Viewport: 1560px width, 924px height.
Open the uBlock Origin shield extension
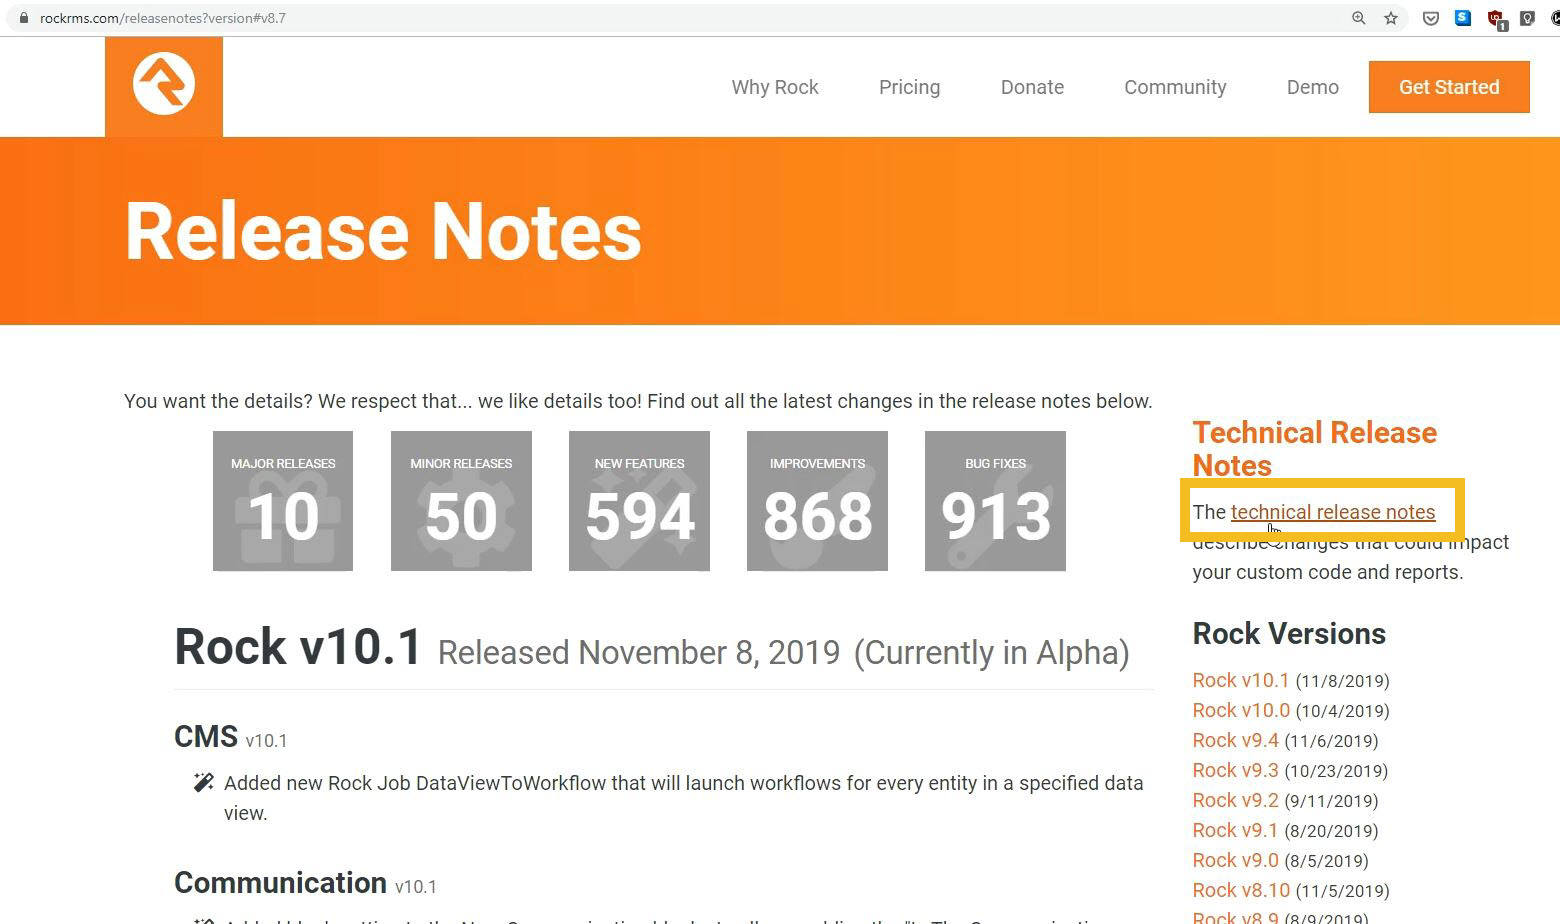click(1496, 18)
